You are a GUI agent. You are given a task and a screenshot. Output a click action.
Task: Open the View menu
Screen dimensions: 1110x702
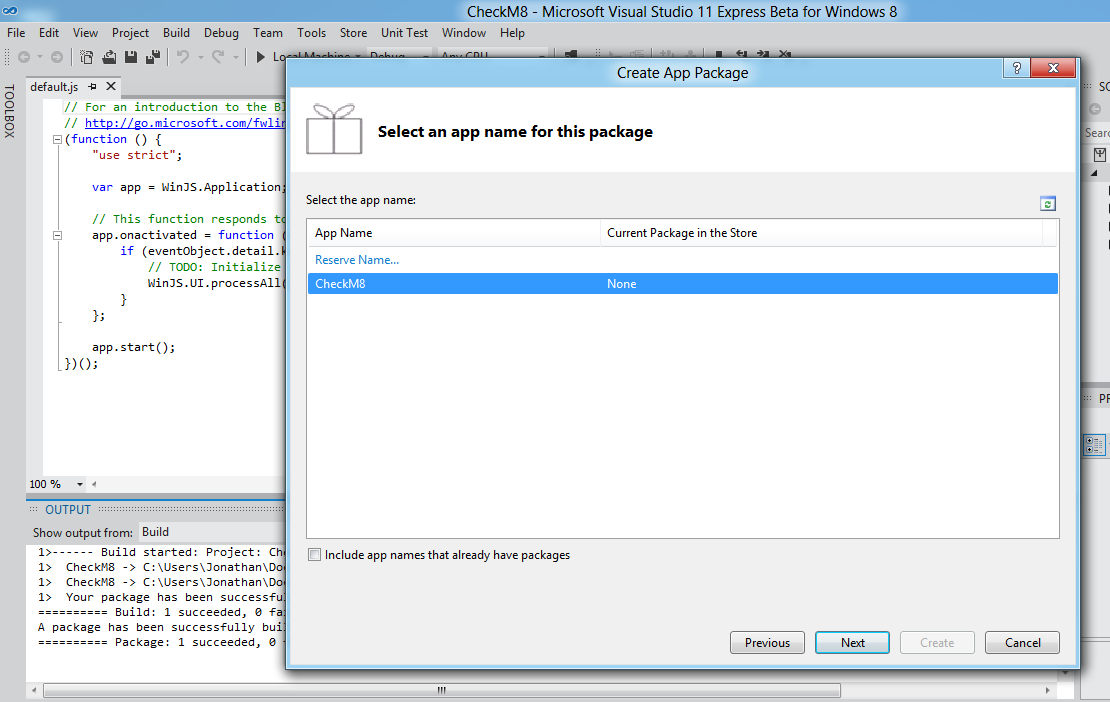coord(85,33)
